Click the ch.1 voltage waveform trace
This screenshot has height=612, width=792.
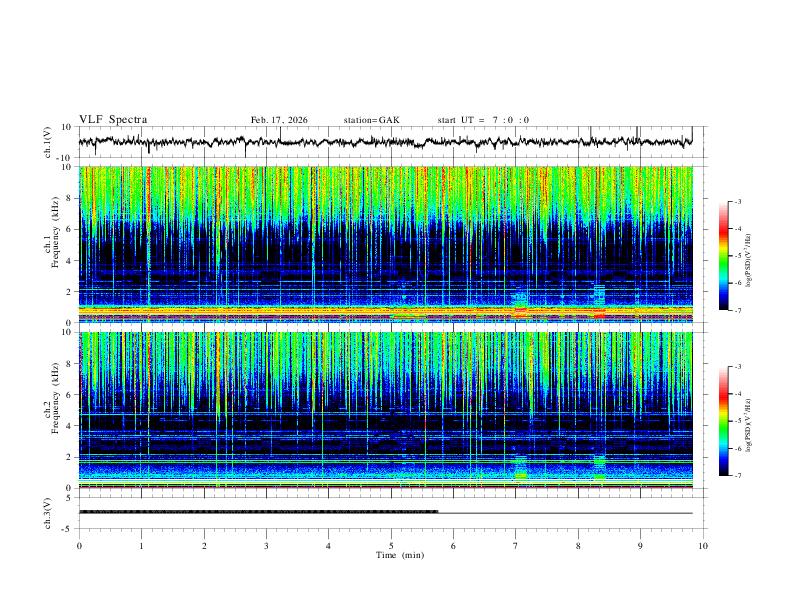tap(385, 142)
